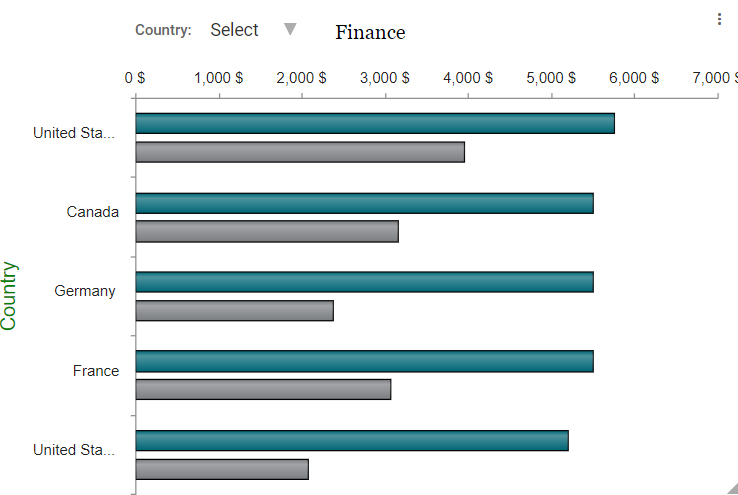738x495 pixels.
Task: Click the resize handle at bottom-right corner
Action: 732,488
